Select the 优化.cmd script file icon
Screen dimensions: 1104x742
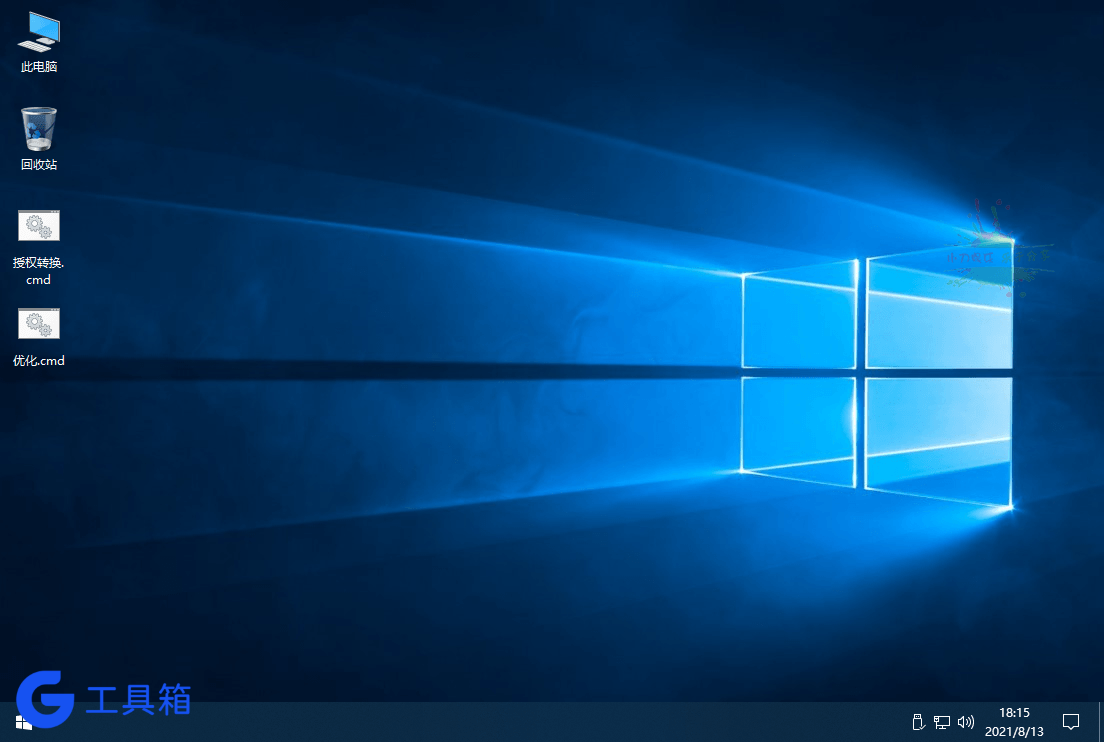coord(39,338)
